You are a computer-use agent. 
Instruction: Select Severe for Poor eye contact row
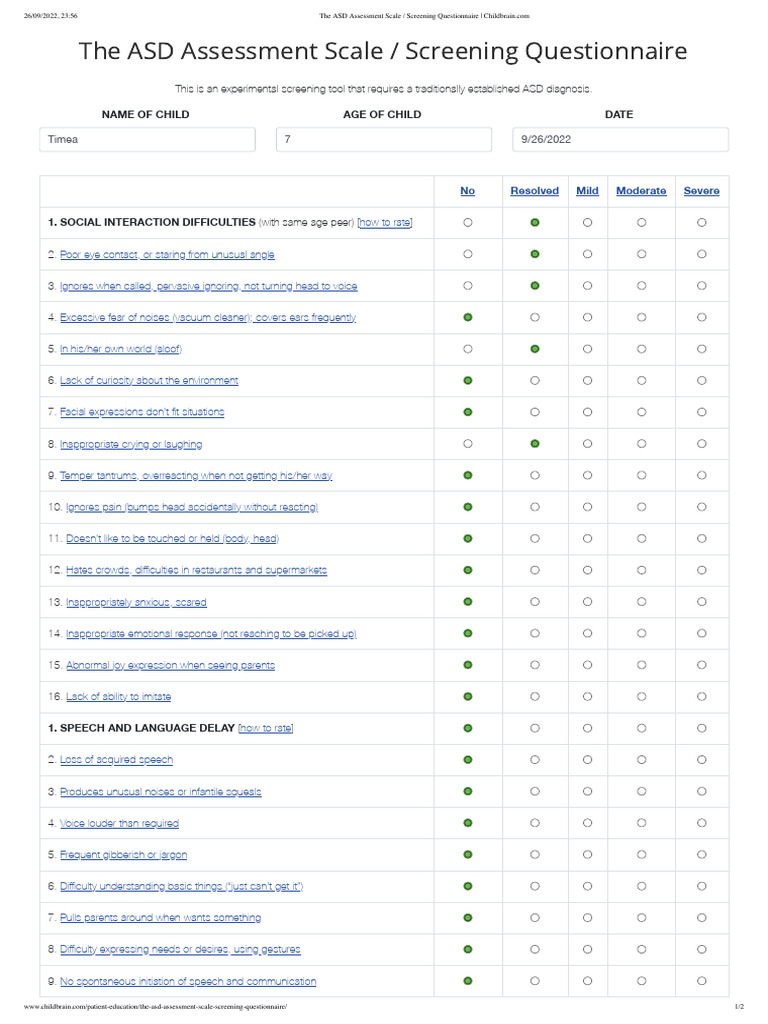[x=701, y=254]
